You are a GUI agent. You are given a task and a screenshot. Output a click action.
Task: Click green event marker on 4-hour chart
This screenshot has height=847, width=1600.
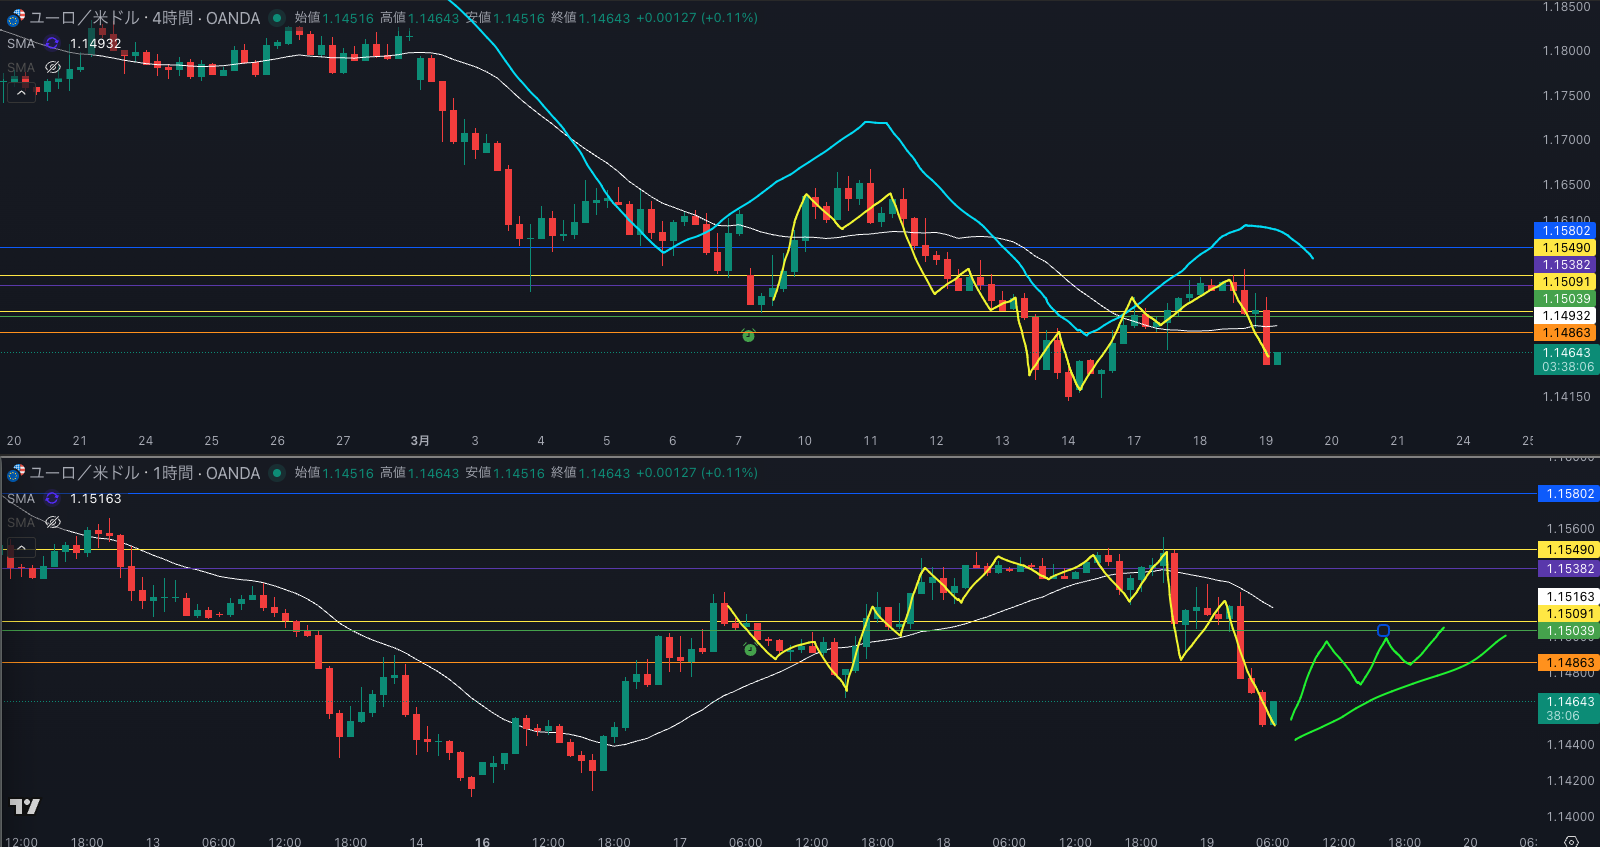tap(748, 336)
